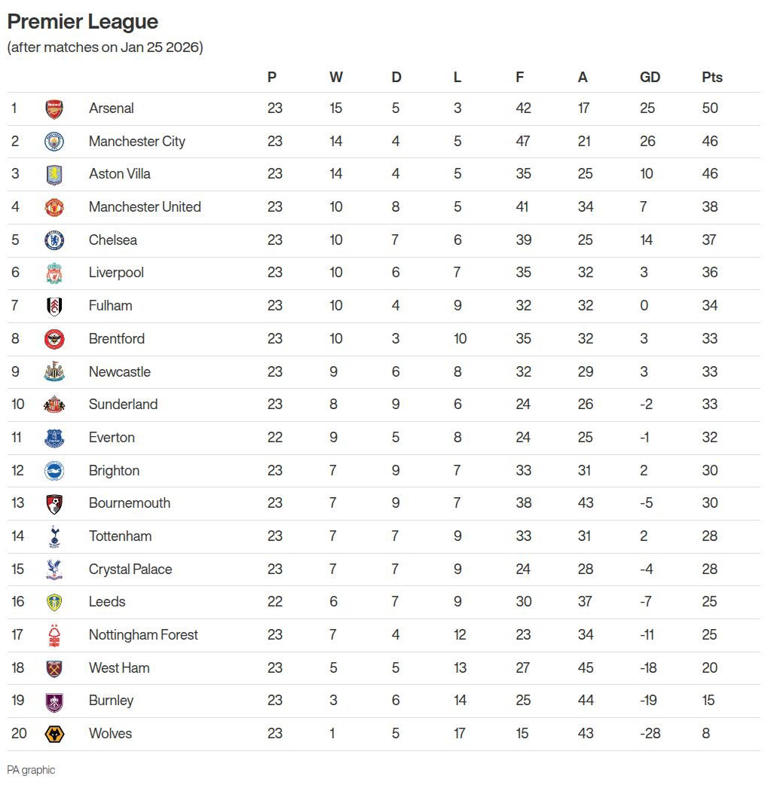The image size is (768, 785).
Task: Click the Chelsea club badge
Action: 54,240
